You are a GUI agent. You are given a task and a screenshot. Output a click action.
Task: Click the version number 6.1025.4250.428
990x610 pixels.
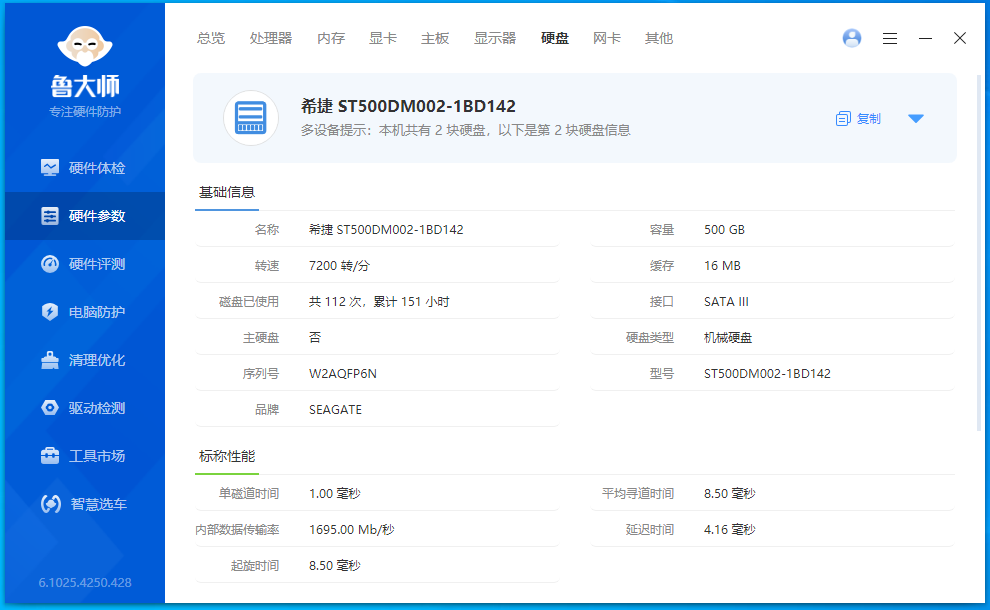point(85,583)
